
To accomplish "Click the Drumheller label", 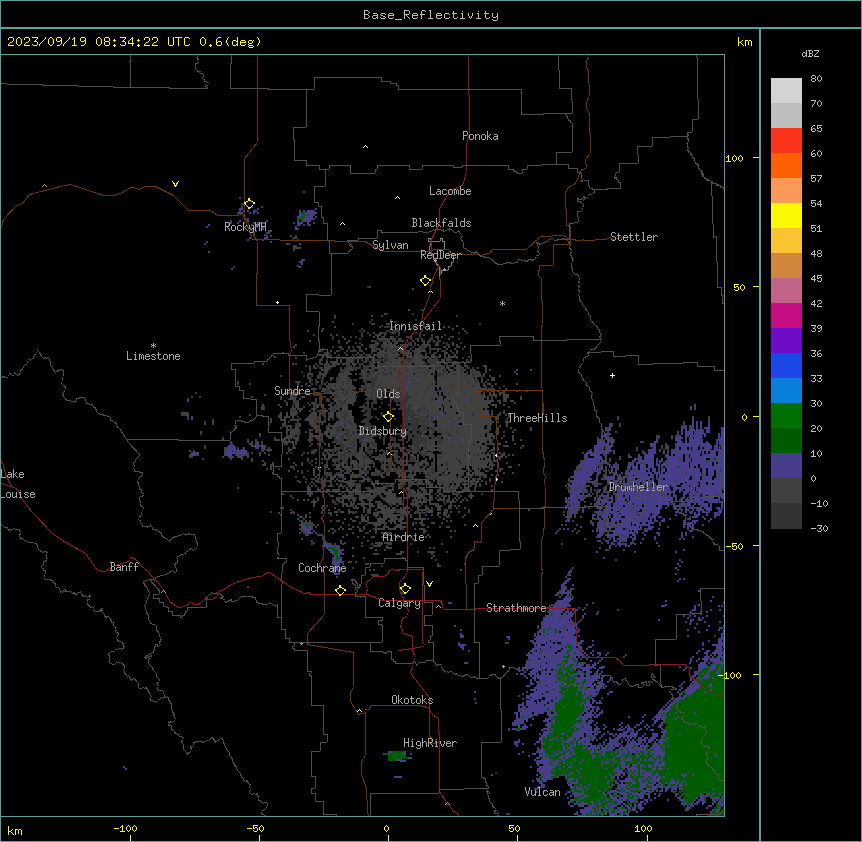I will point(638,487).
